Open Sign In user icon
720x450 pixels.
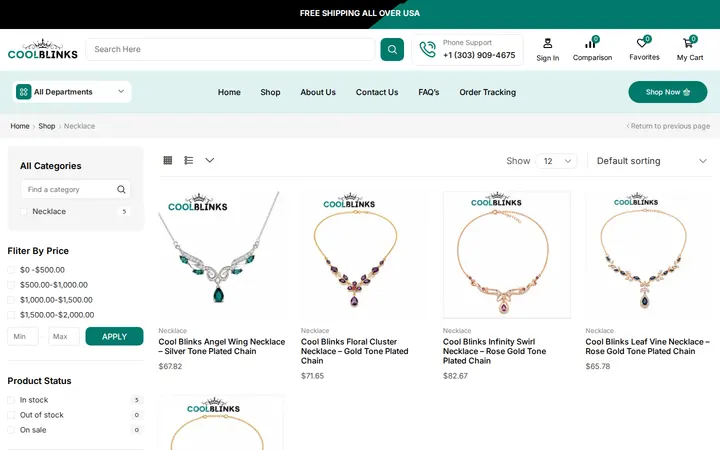click(x=547, y=43)
